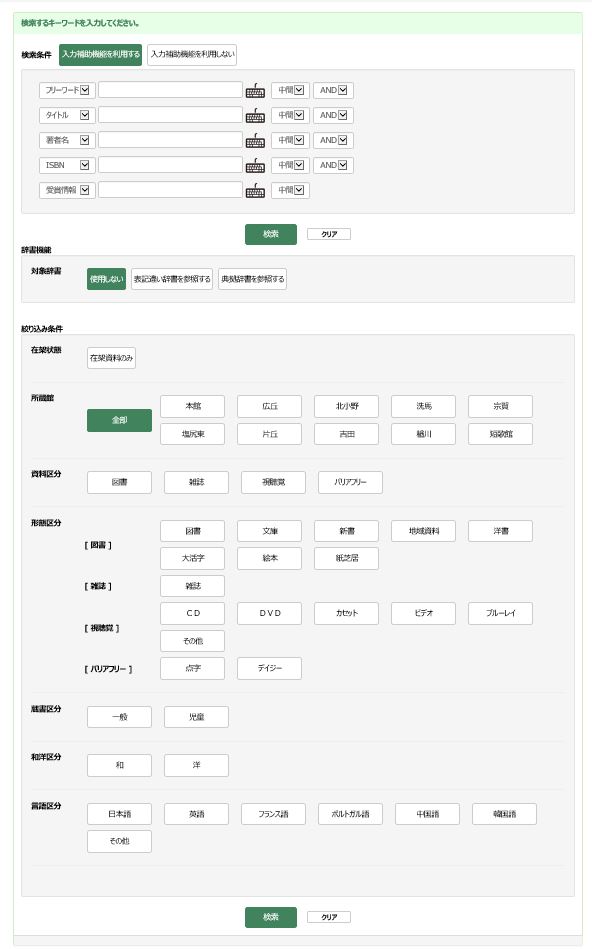
Task: Open the on-screen keyboard for the フリーワード field
Action: pyautogui.click(x=255, y=91)
